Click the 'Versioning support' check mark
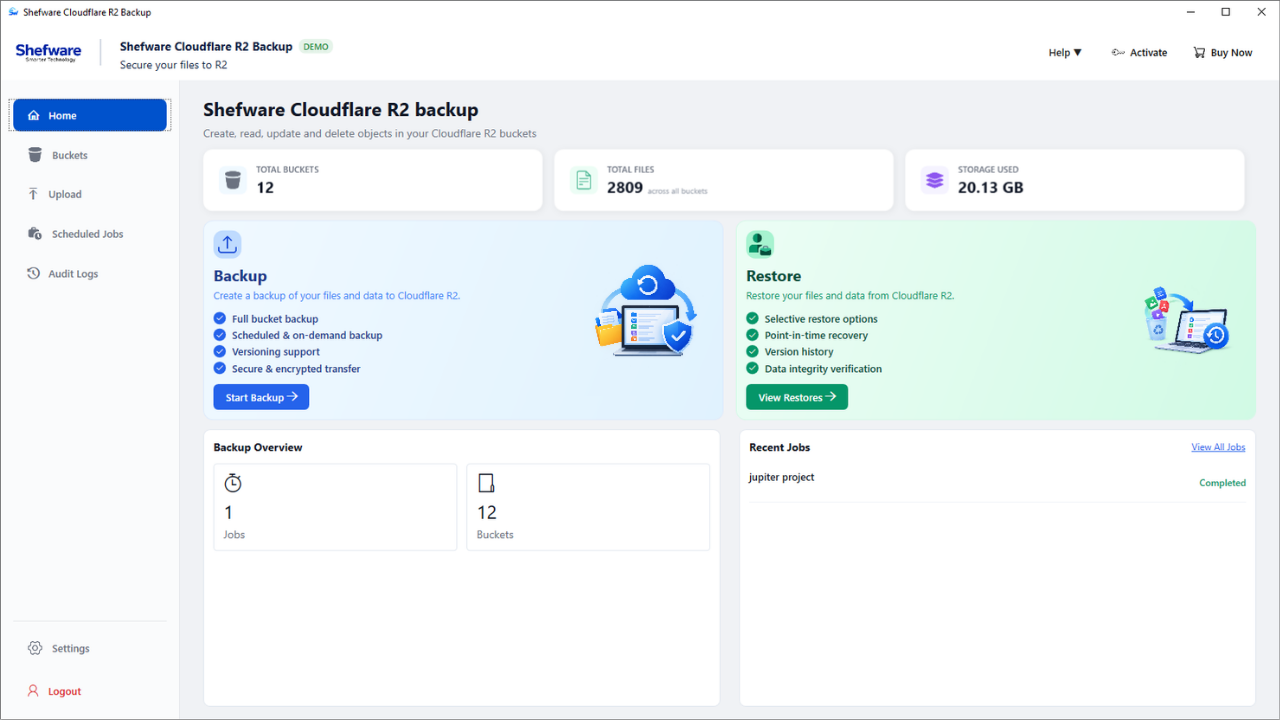Image resolution: width=1280 pixels, height=720 pixels. click(220, 351)
